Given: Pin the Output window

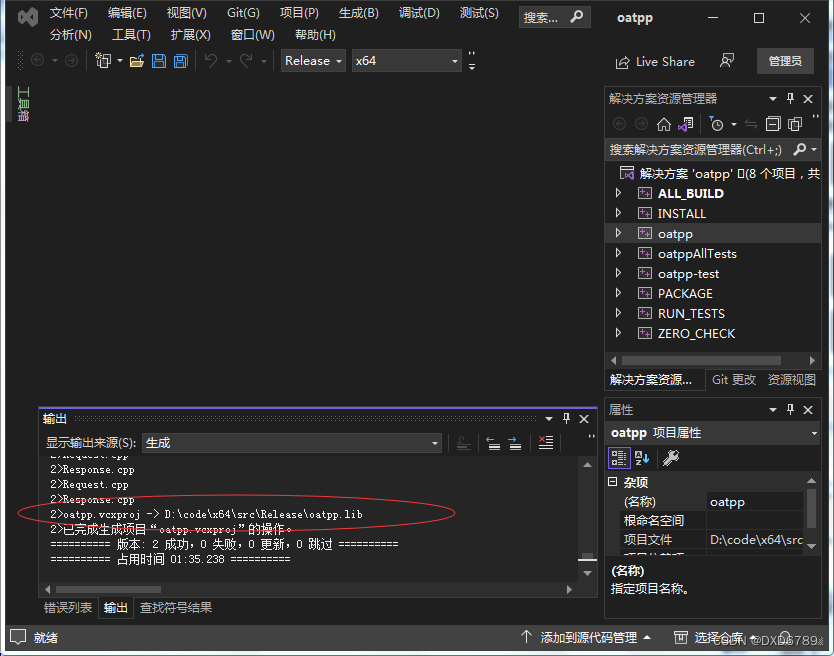Looking at the screenshot, I should (x=566, y=419).
